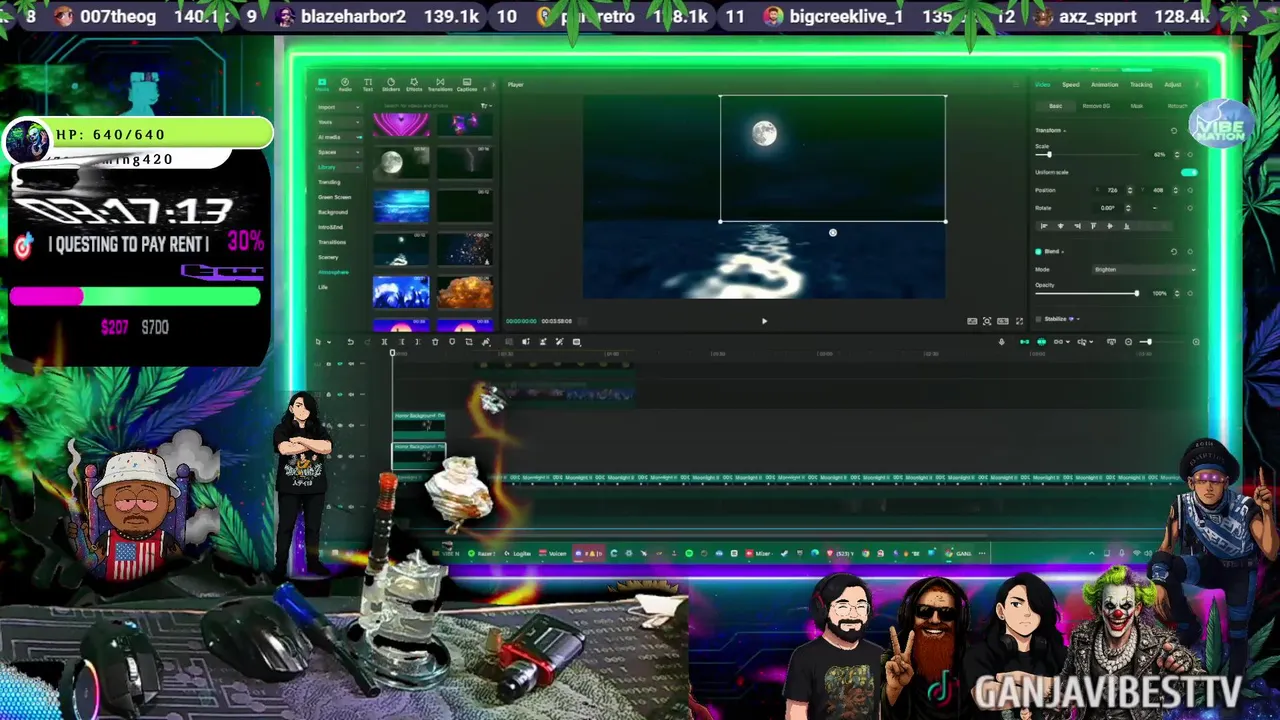Click the Position X value field
Screen dimensions: 1280x720
pos(1112,190)
